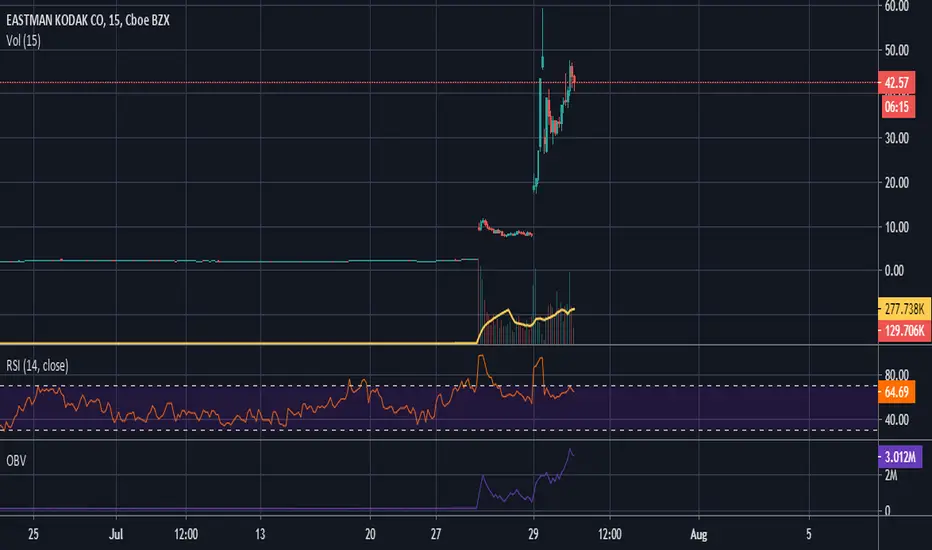Click the 50.00 price axis label
Image resolution: width=932 pixels, height=550 pixels.
(x=896, y=50)
